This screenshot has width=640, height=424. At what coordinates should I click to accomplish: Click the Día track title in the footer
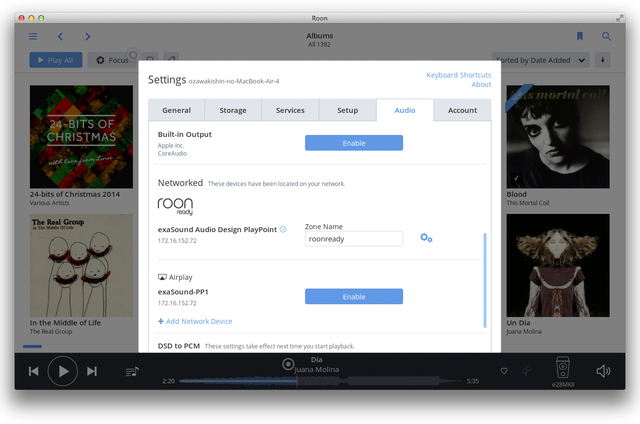[317, 360]
